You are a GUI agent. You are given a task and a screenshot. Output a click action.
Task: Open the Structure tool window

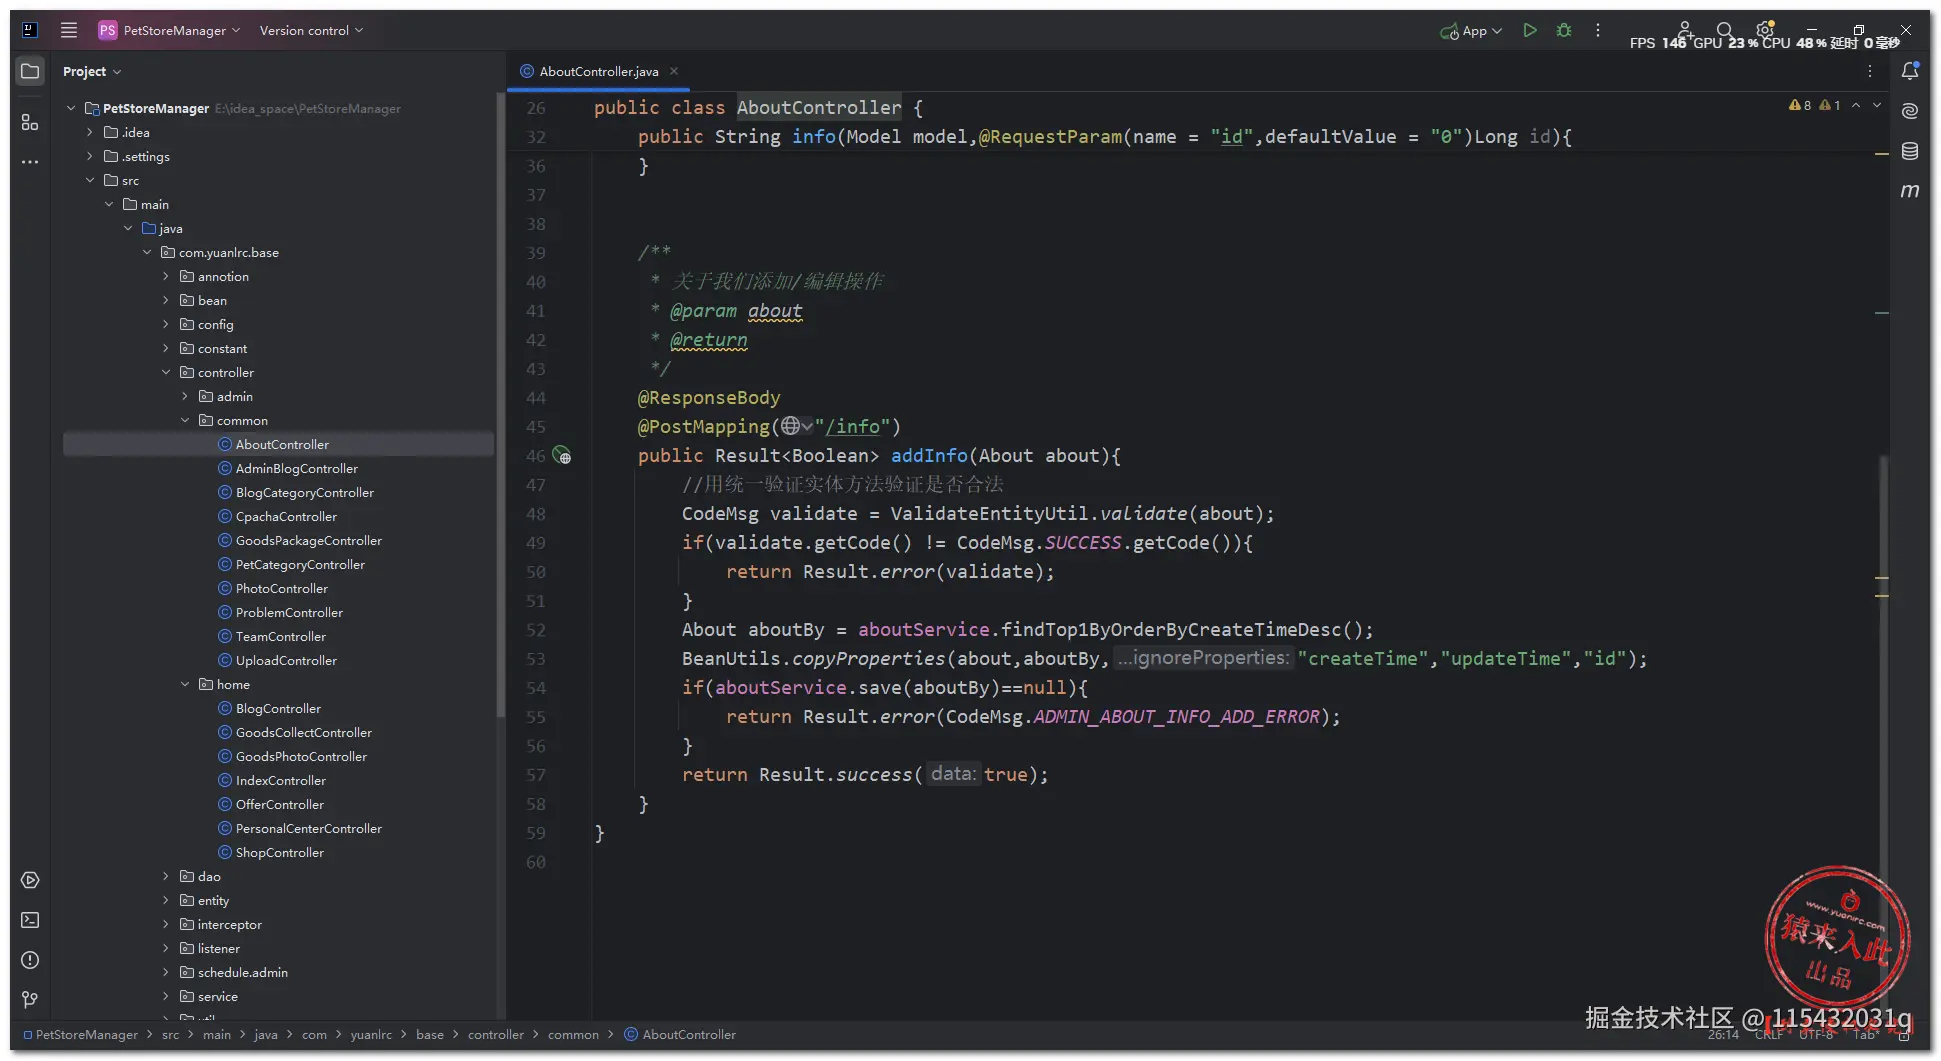(30, 122)
